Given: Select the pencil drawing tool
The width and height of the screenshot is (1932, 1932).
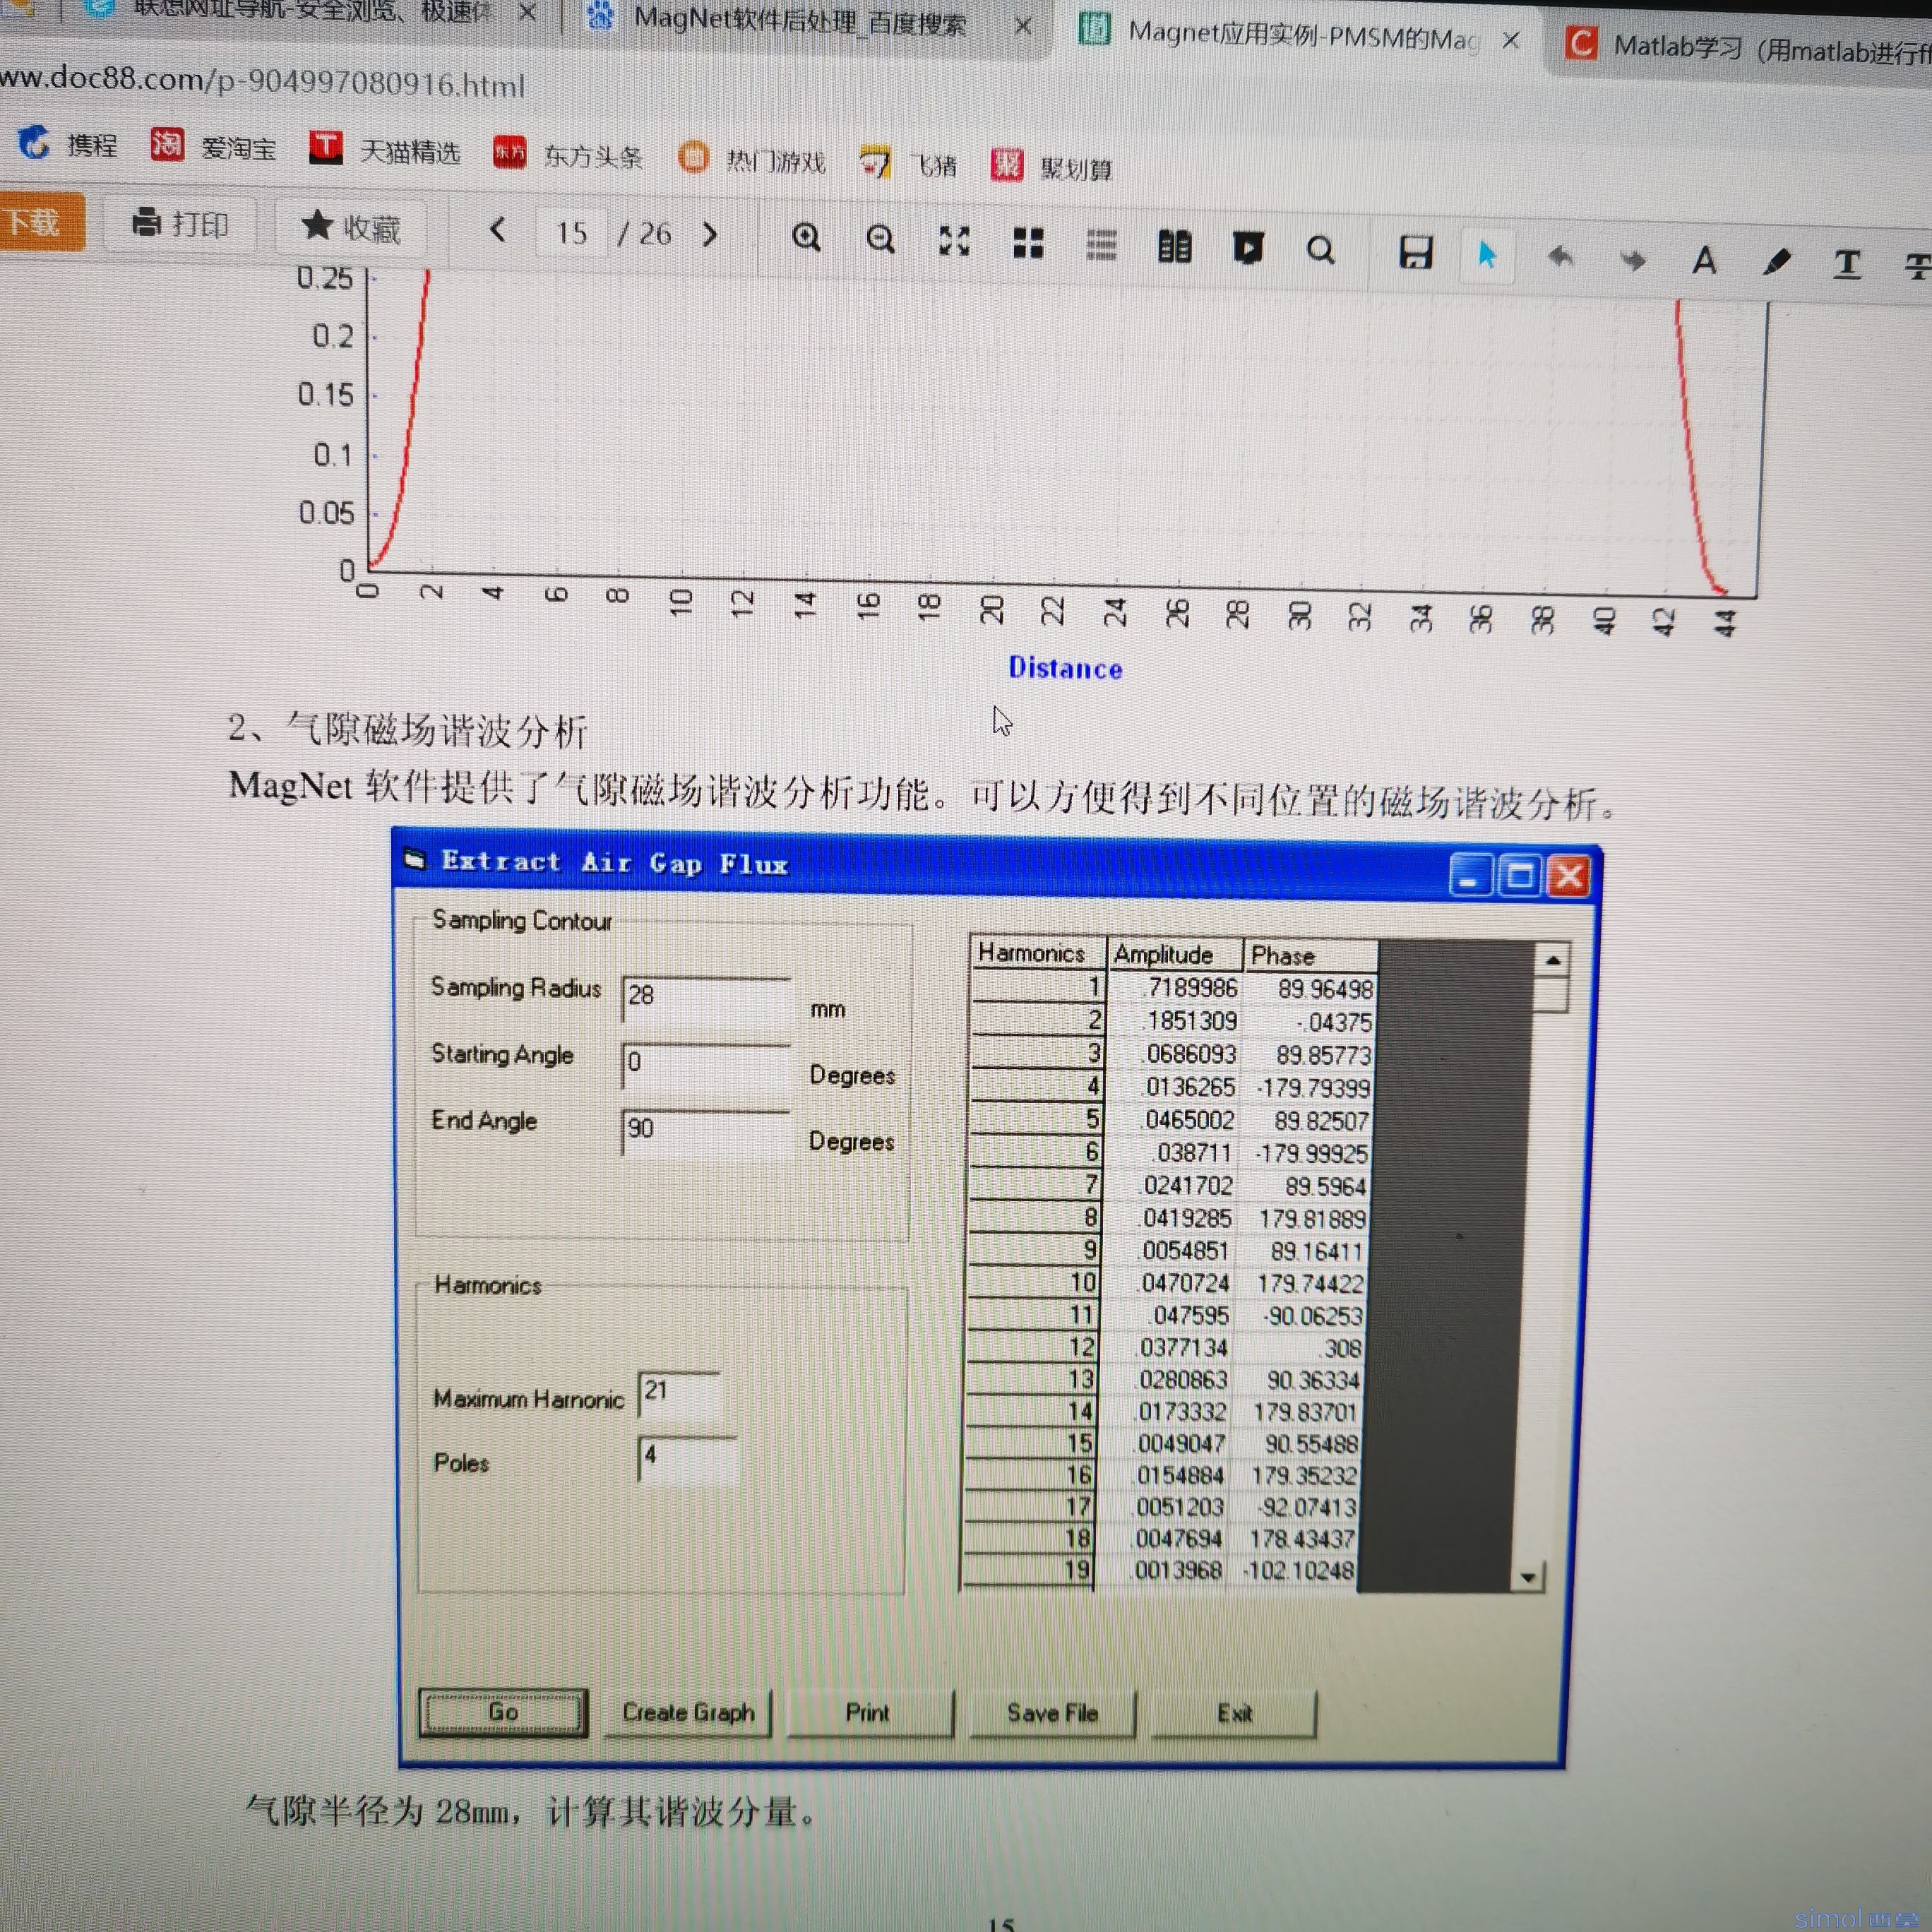Looking at the screenshot, I should tap(1776, 263).
